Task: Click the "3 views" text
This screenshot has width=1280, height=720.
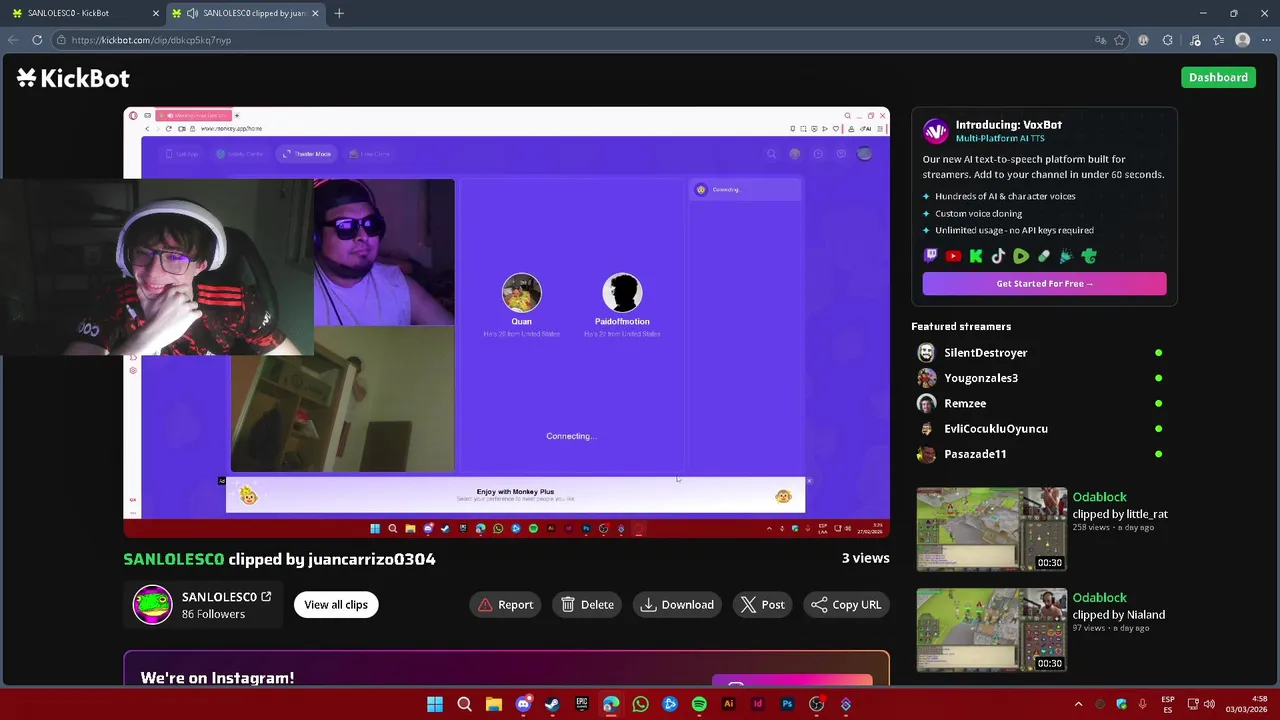Action: 865,558
